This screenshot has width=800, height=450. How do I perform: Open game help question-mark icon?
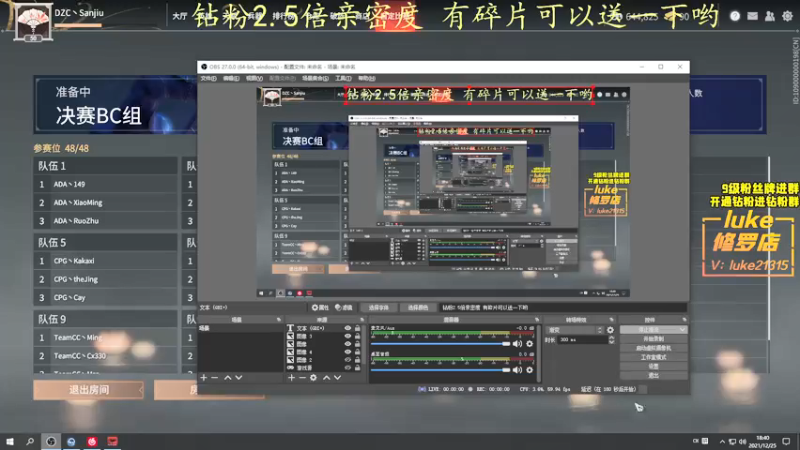coord(735,16)
